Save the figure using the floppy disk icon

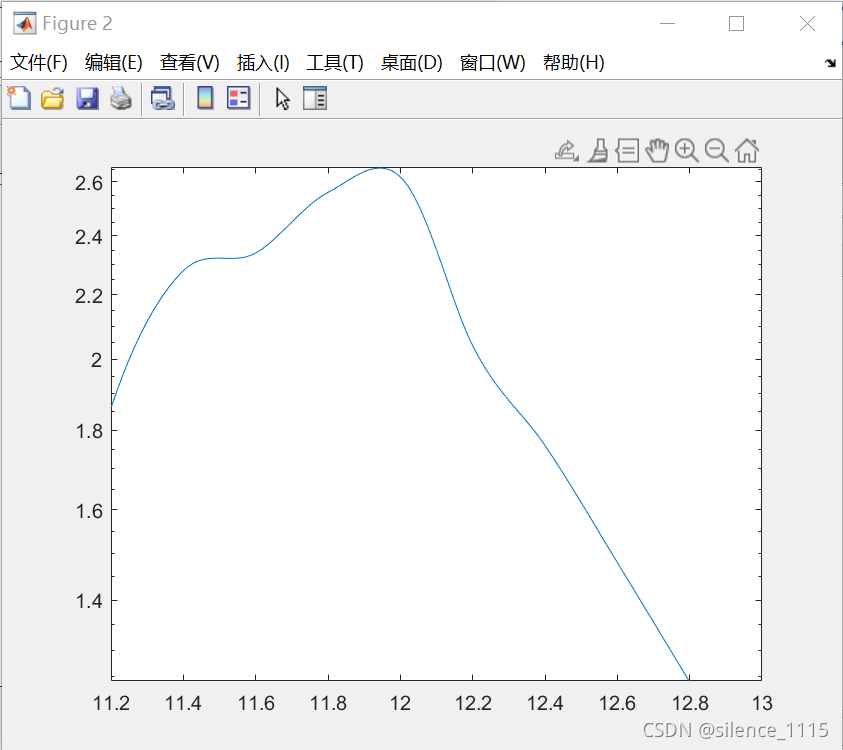tap(87, 98)
